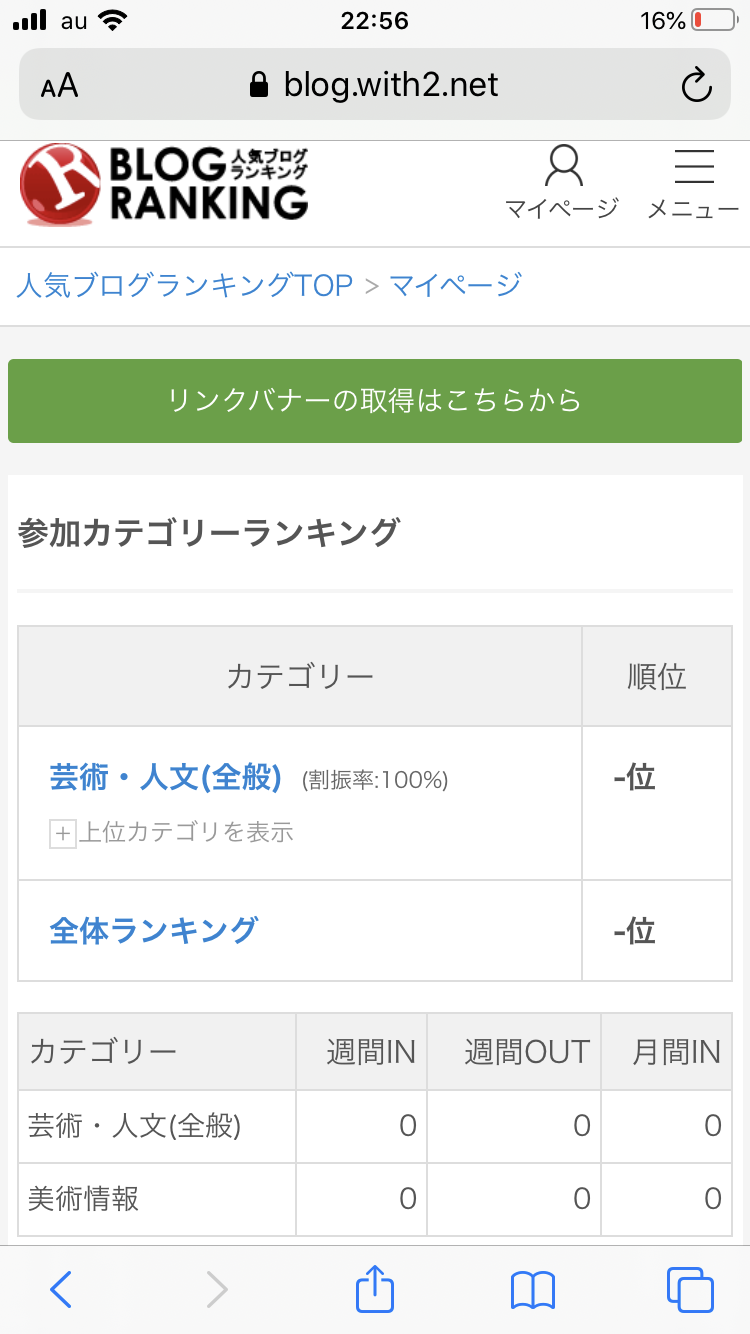Image resolution: width=750 pixels, height=1334 pixels.
Task: Go back with Safari back arrow
Action: (x=61, y=1289)
